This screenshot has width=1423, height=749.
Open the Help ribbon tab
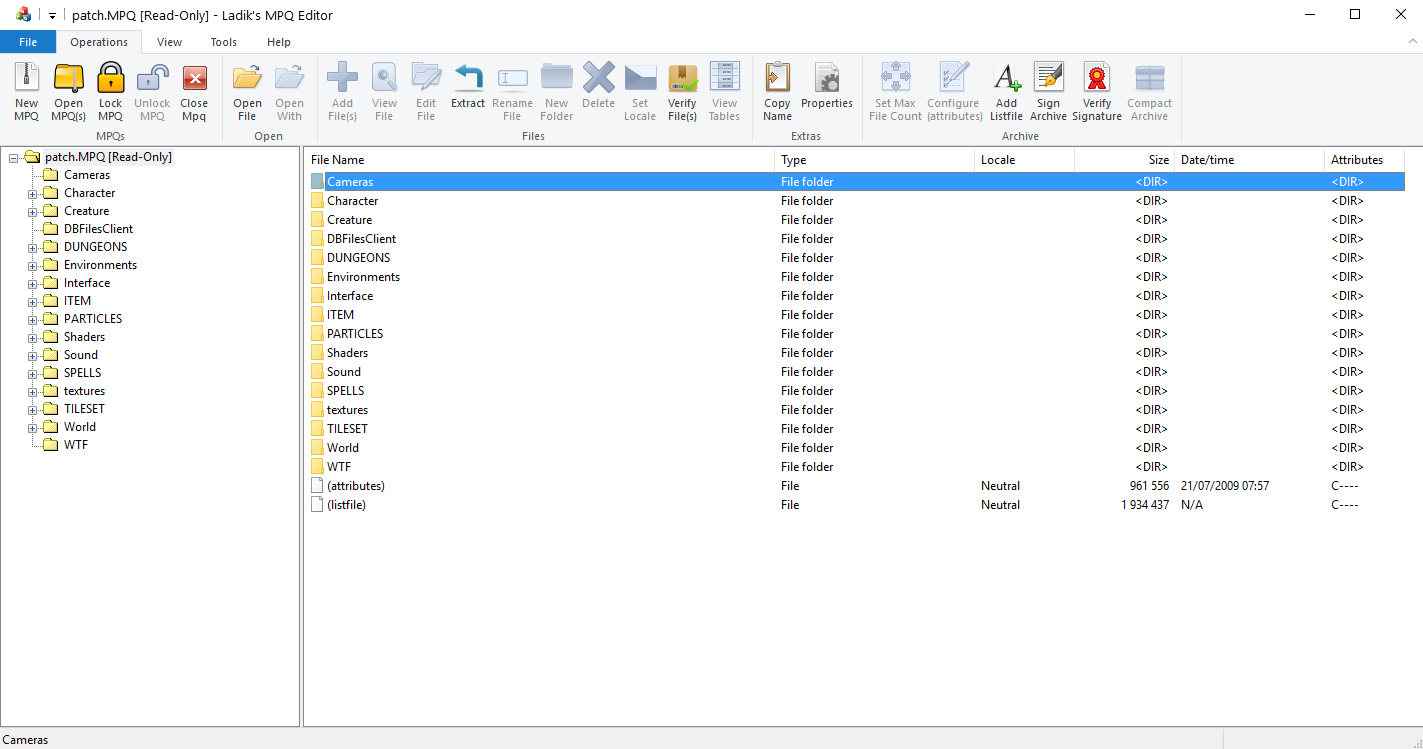click(279, 42)
